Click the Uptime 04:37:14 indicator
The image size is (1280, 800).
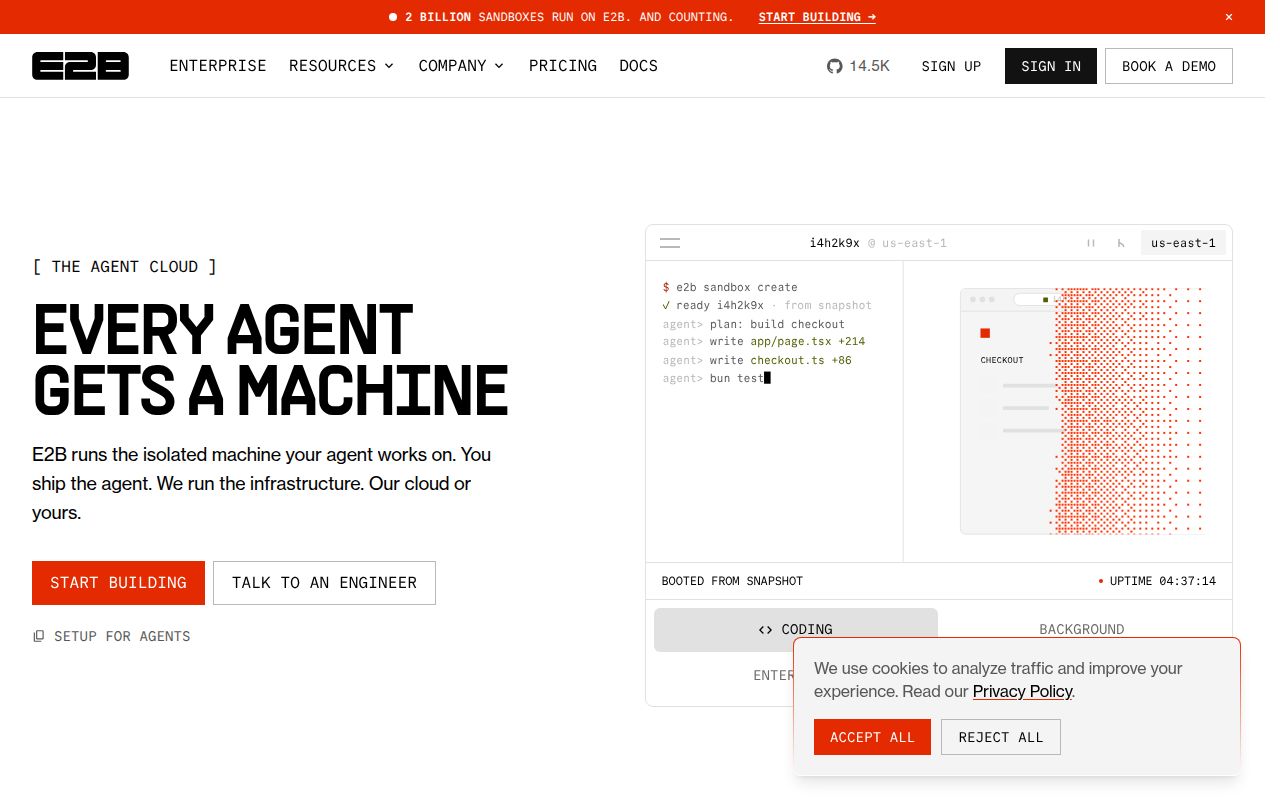1157,581
